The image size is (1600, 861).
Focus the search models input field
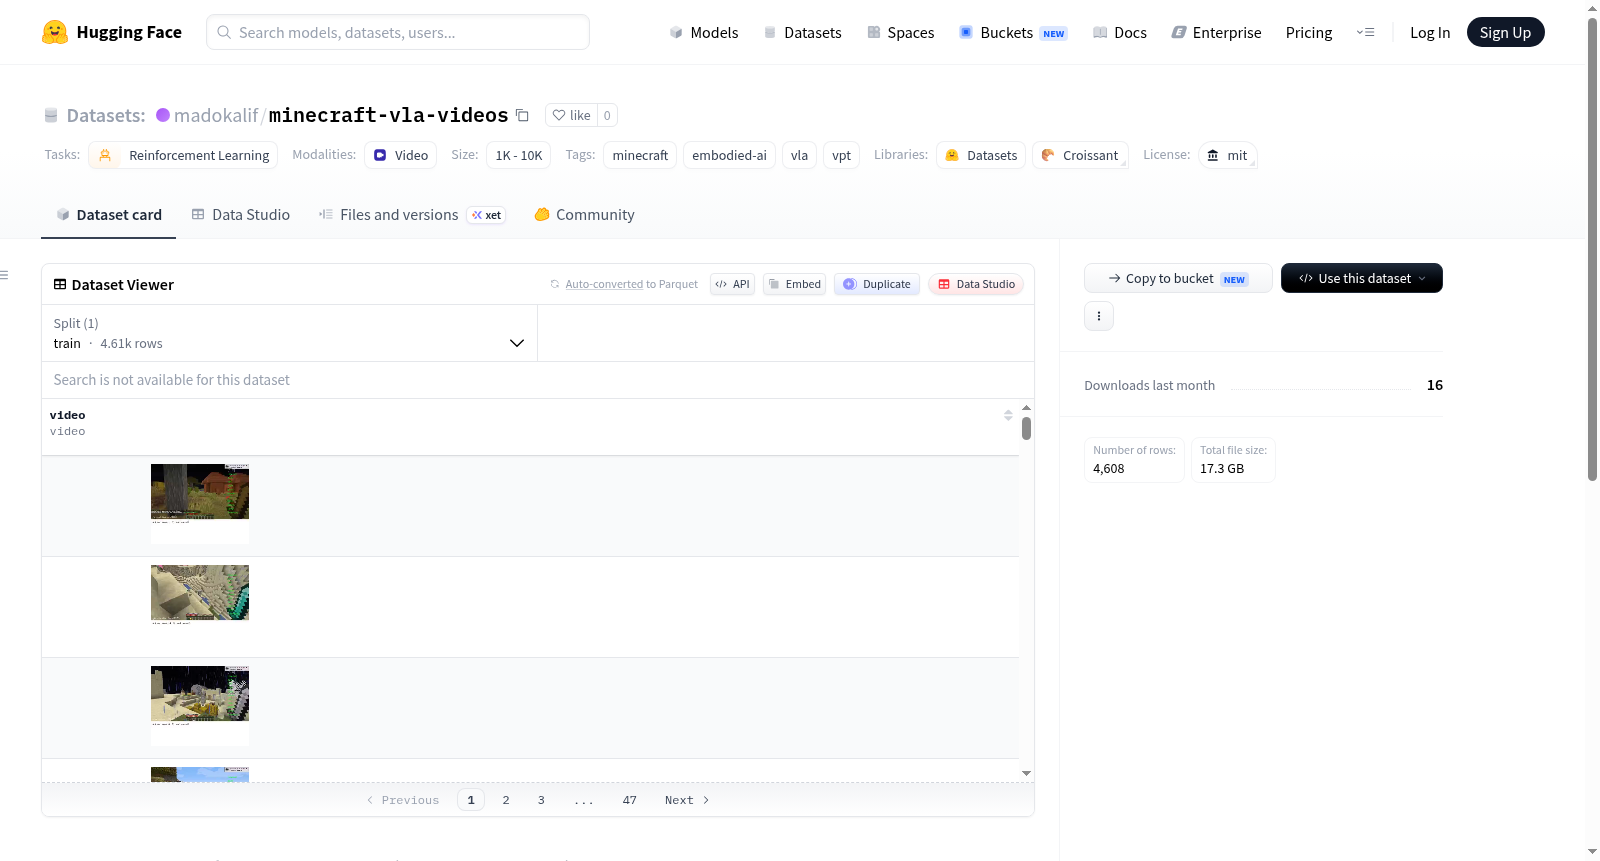point(398,32)
